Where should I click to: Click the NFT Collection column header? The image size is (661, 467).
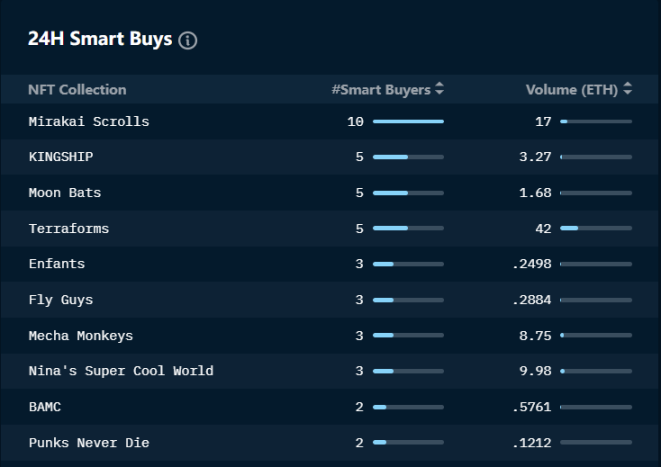coord(77,90)
